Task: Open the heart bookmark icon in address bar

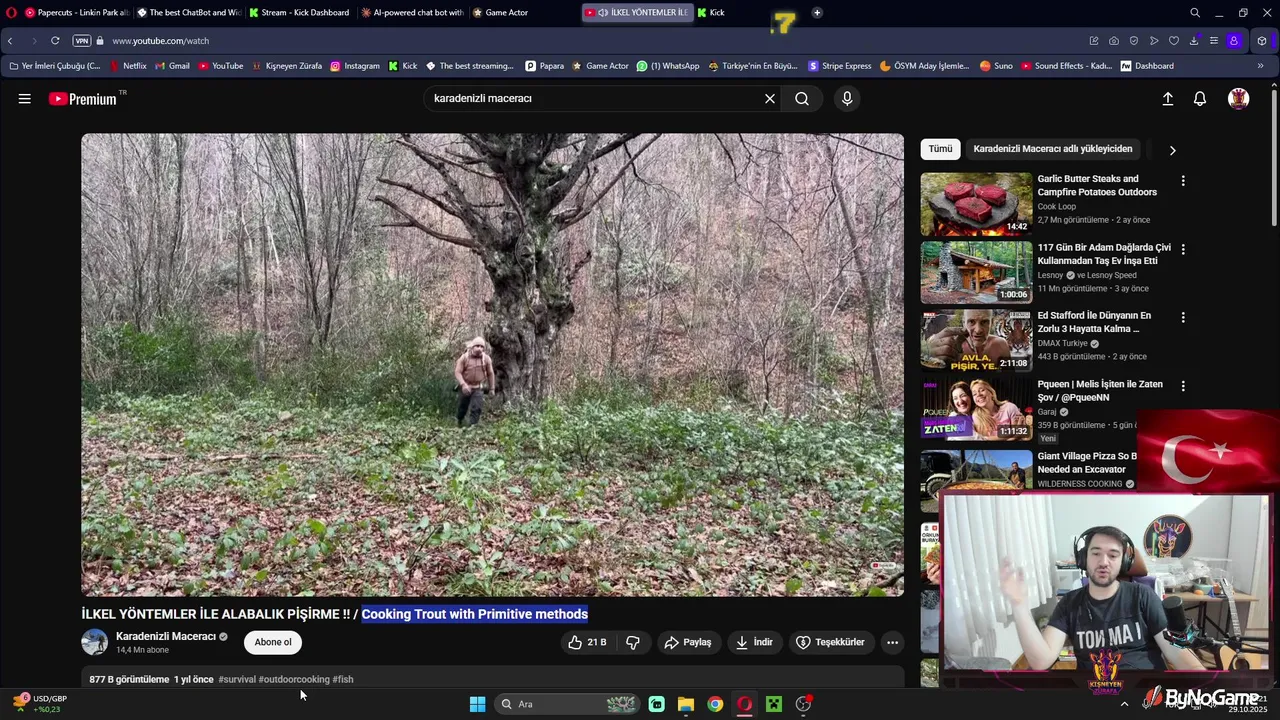Action: 1173,41
